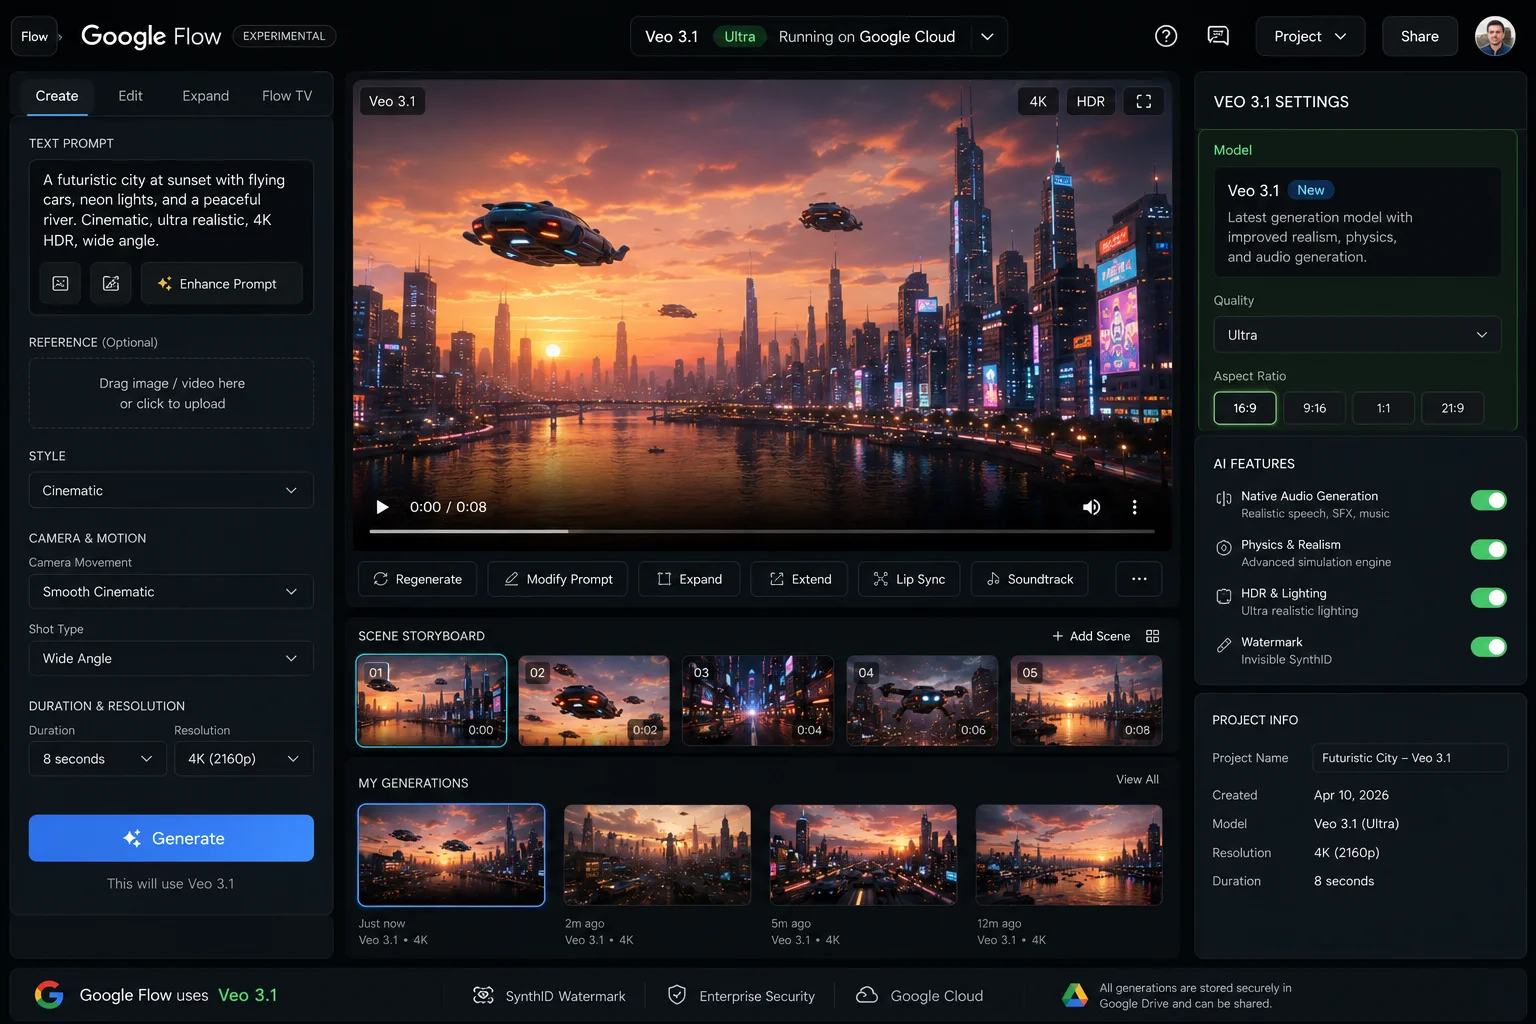1536x1024 pixels.
Task: Open the more actions ellipsis button
Action: click(1139, 579)
